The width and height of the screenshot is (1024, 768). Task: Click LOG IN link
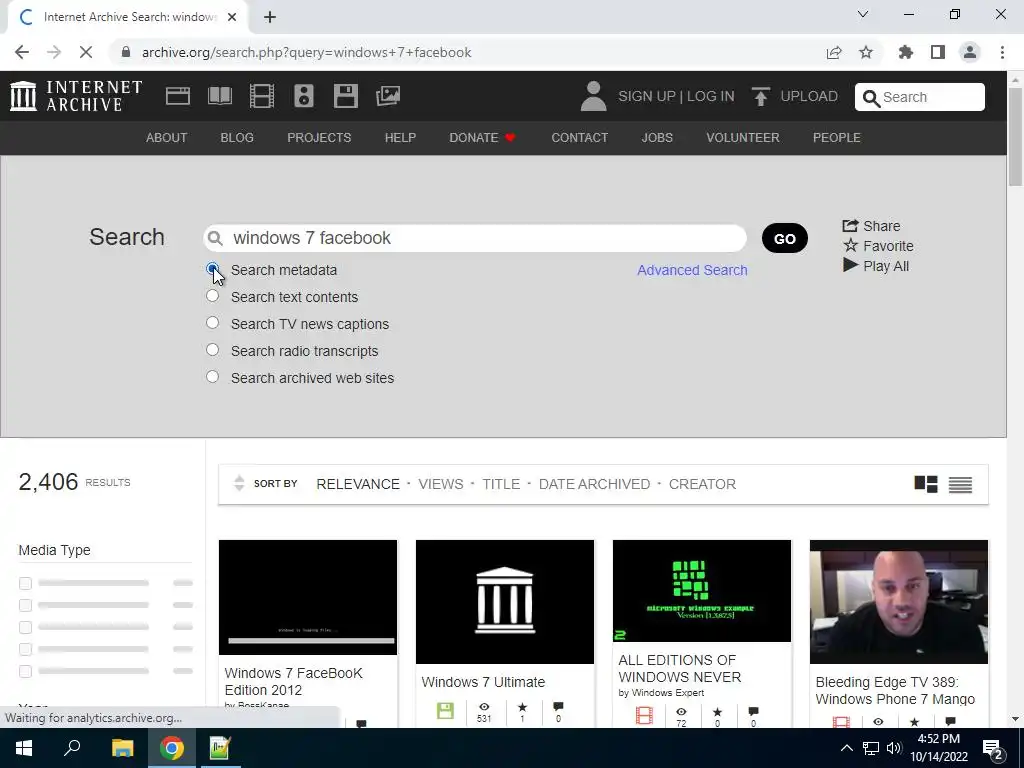click(x=711, y=97)
